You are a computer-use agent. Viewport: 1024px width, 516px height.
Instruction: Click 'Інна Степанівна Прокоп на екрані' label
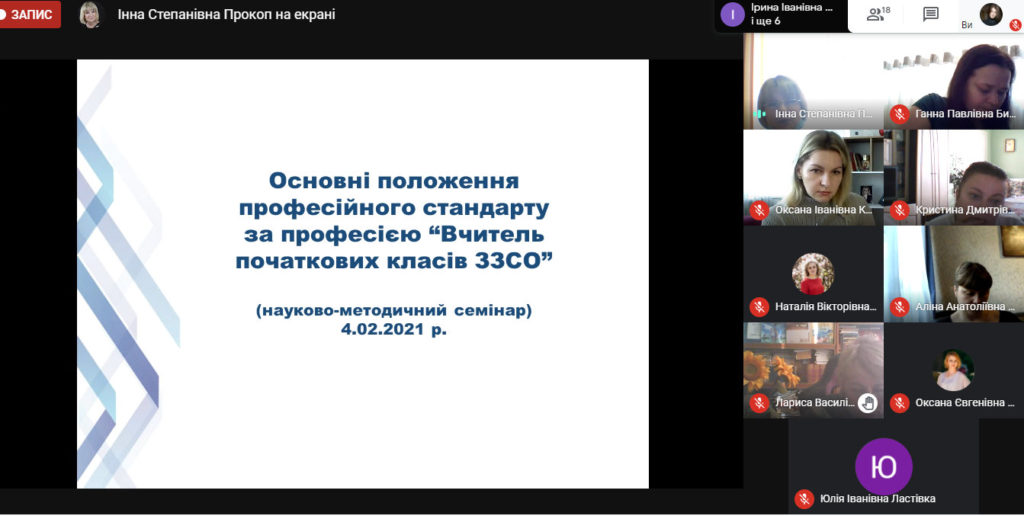tap(226, 14)
